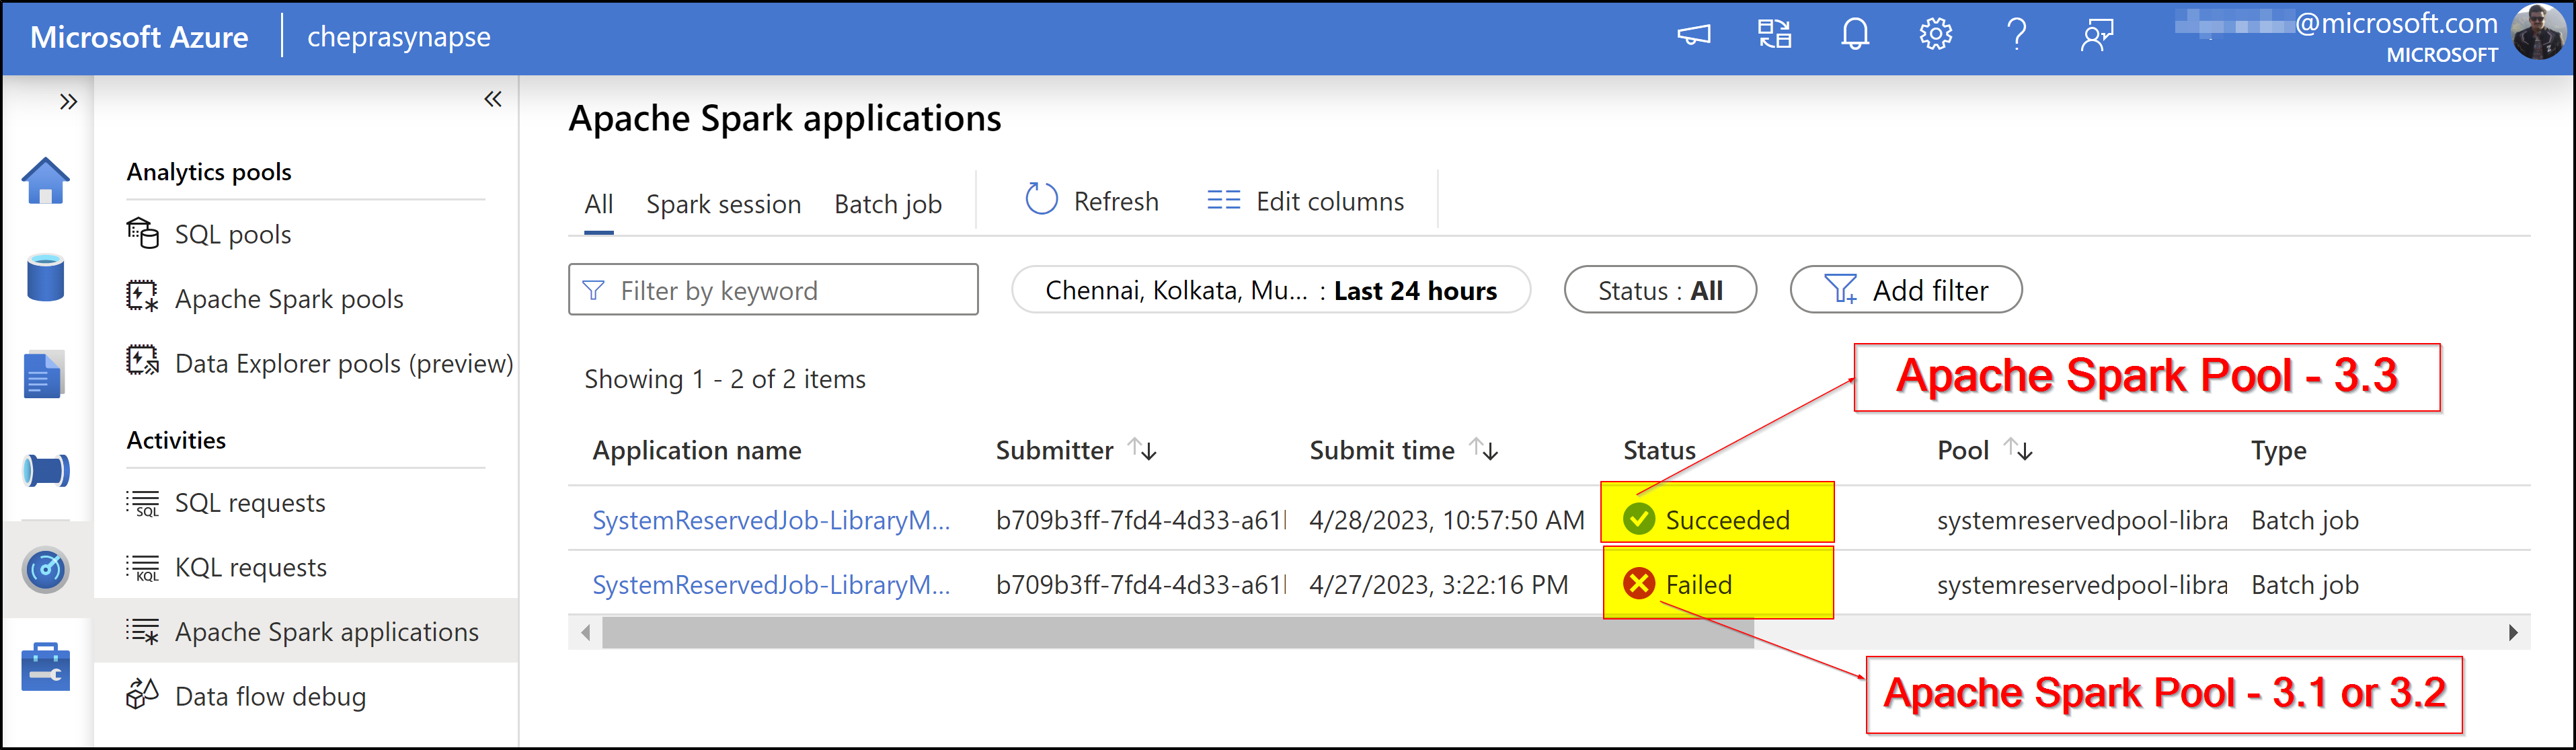
Task: Open the Failed SystemReservedJob-LibraryM application
Action: 771,584
